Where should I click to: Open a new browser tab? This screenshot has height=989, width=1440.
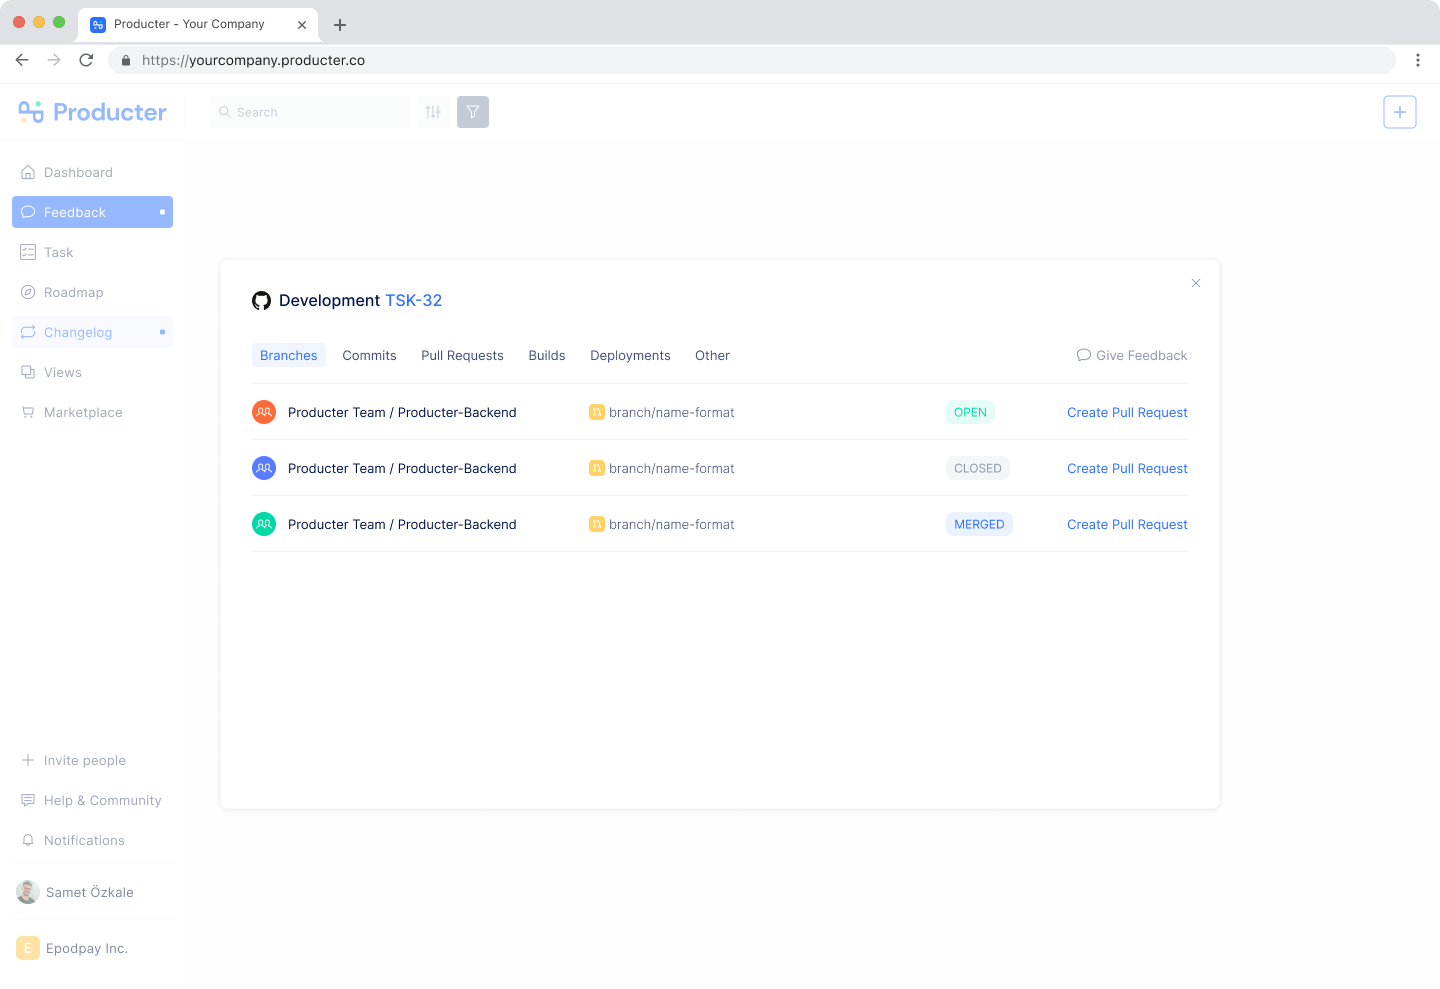(x=340, y=25)
